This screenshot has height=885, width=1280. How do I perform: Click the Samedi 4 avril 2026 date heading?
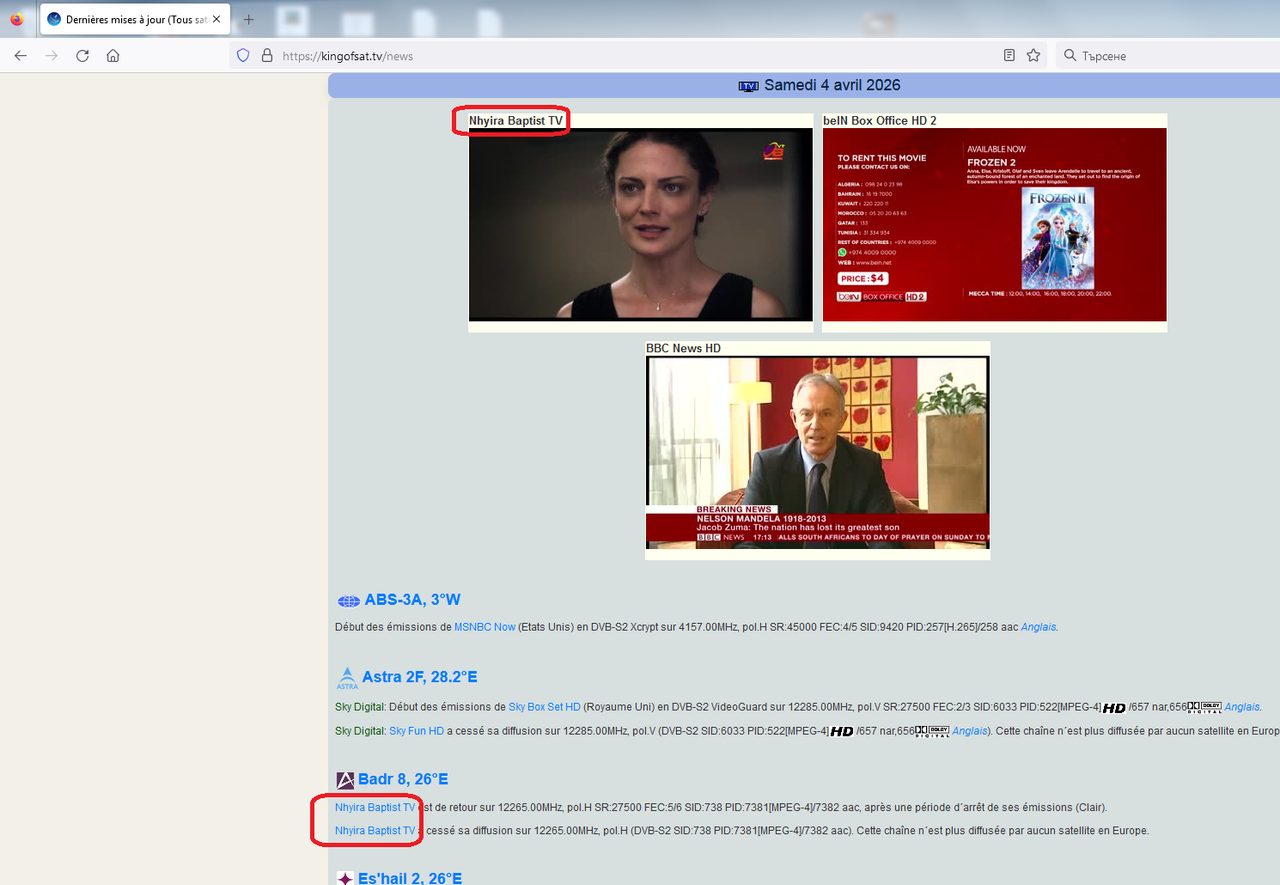point(832,86)
